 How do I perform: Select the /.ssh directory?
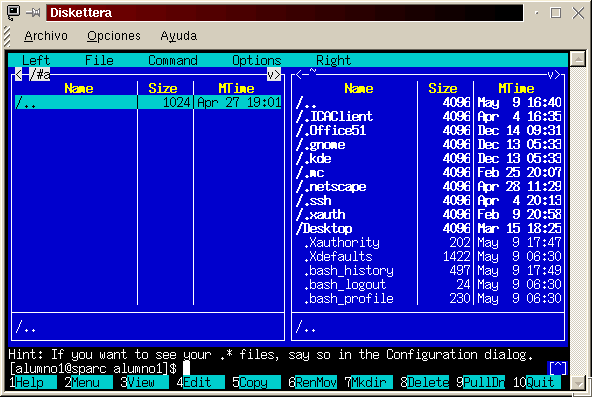pyautogui.click(x=428, y=200)
